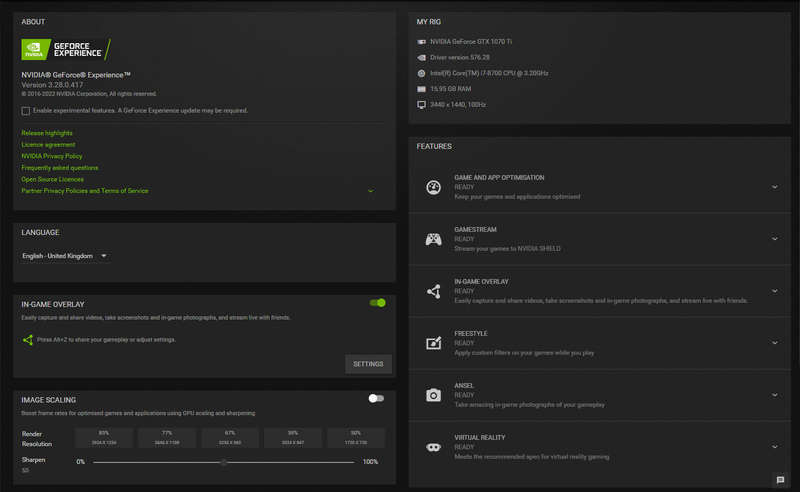Expand the In-Game Overlay feature chevron
Image resolution: width=800 pixels, height=492 pixels.
point(774,291)
